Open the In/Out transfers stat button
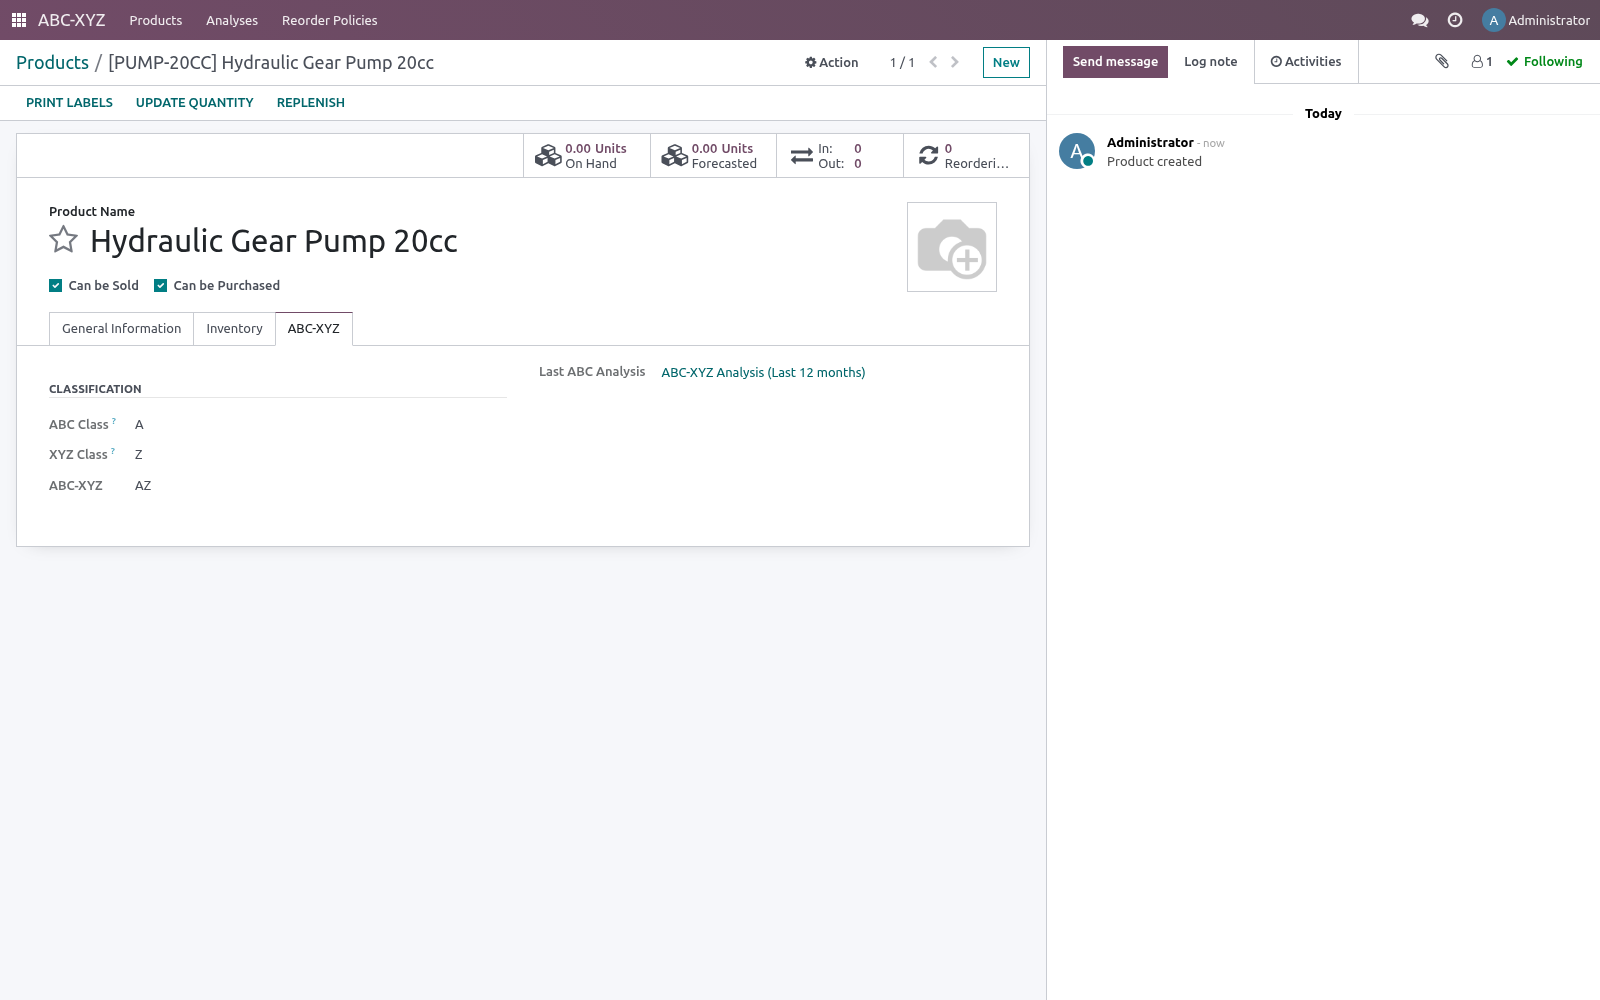Image resolution: width=1600 pixels, height=1000 pixels. pos(840,156)
